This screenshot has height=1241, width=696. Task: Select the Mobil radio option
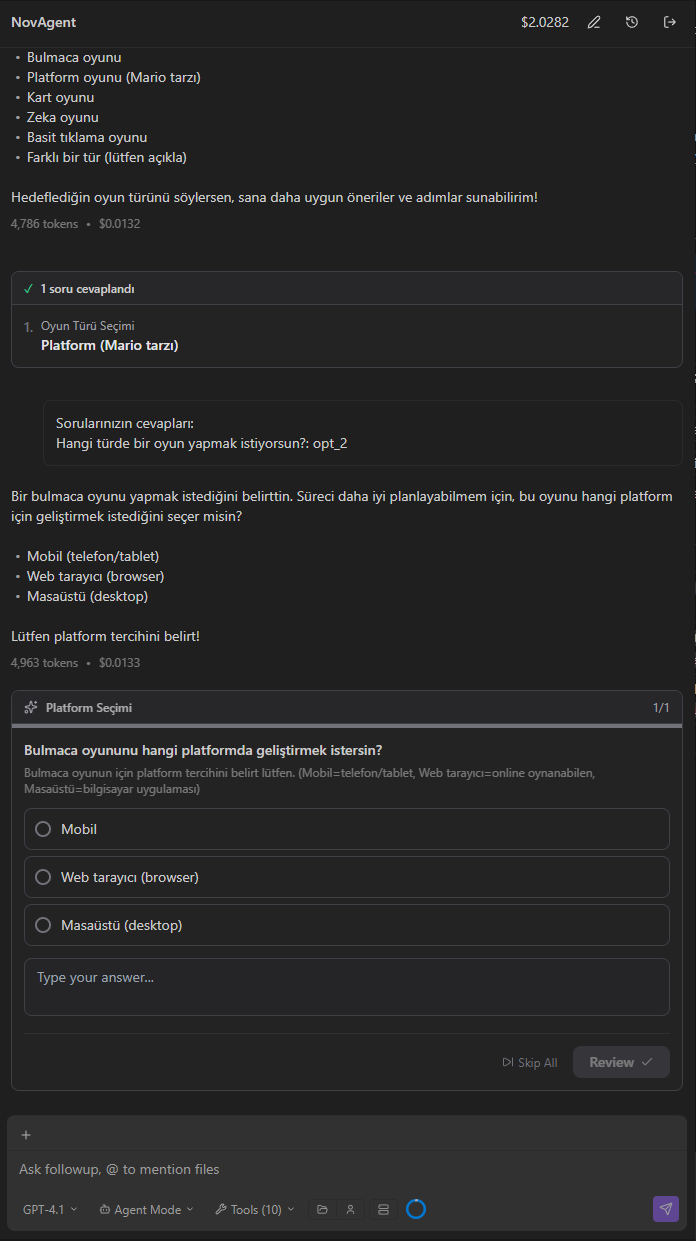(347, 829)
